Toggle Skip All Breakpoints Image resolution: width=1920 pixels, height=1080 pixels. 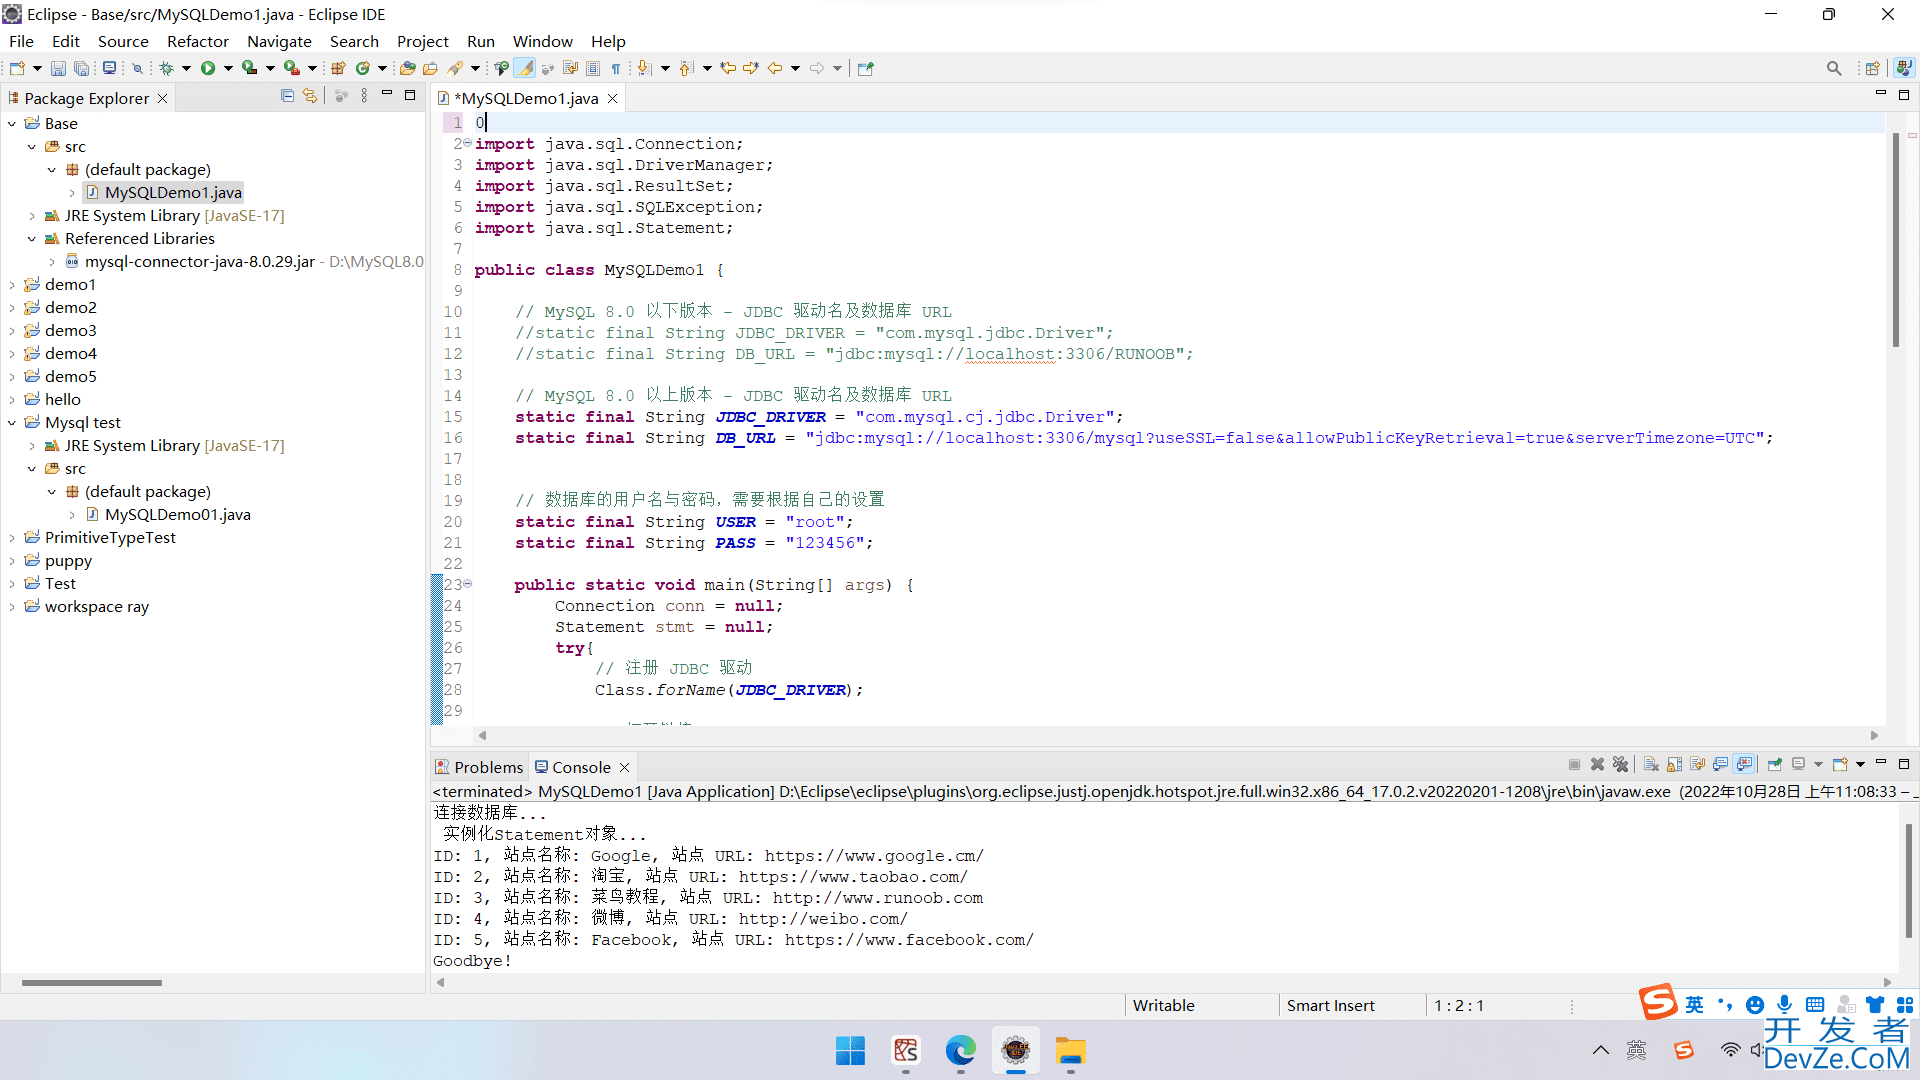(x=138, y=68)
